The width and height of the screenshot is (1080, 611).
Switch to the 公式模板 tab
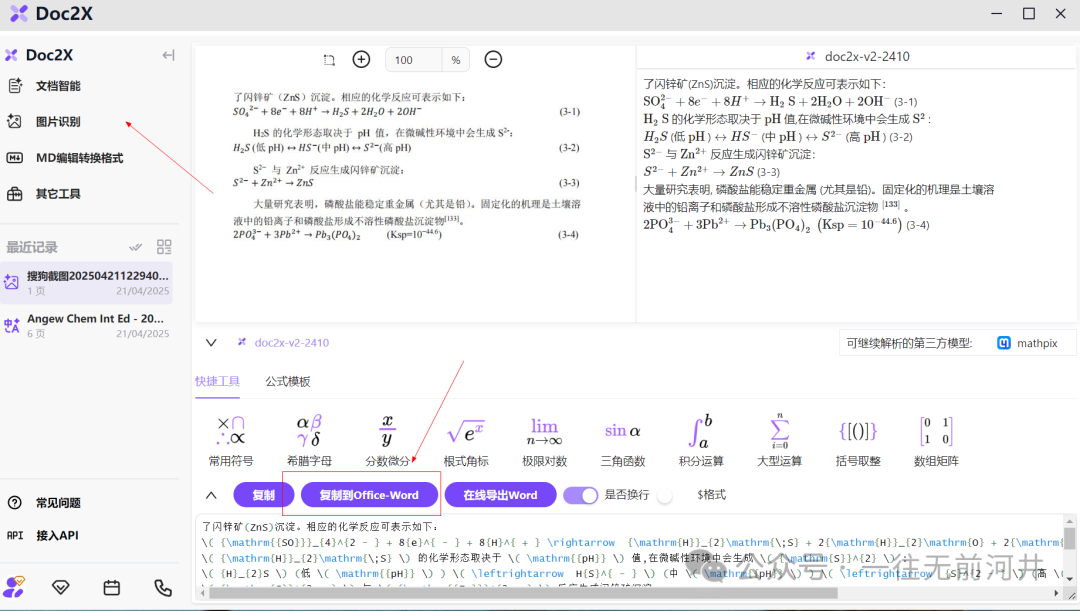coord(287,381)
